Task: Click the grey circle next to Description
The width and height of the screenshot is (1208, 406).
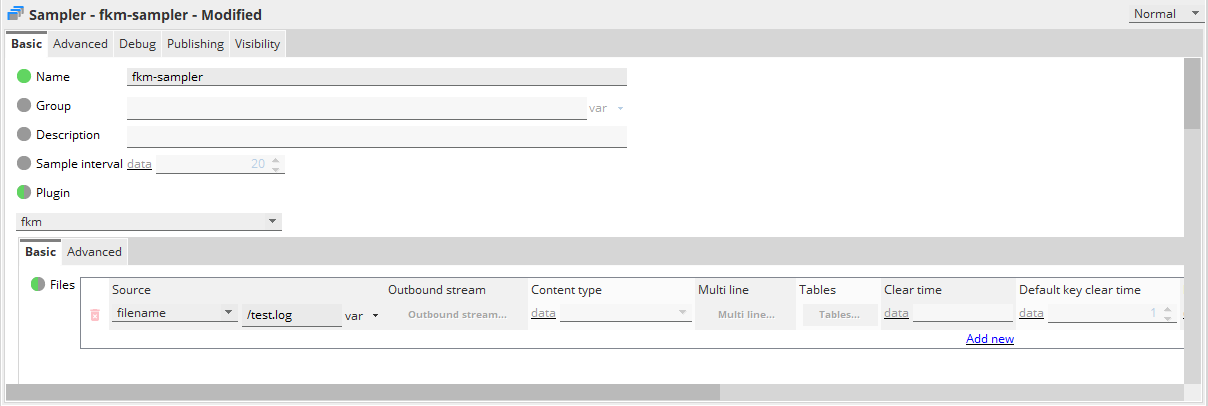Action: (x=24, y=135)
